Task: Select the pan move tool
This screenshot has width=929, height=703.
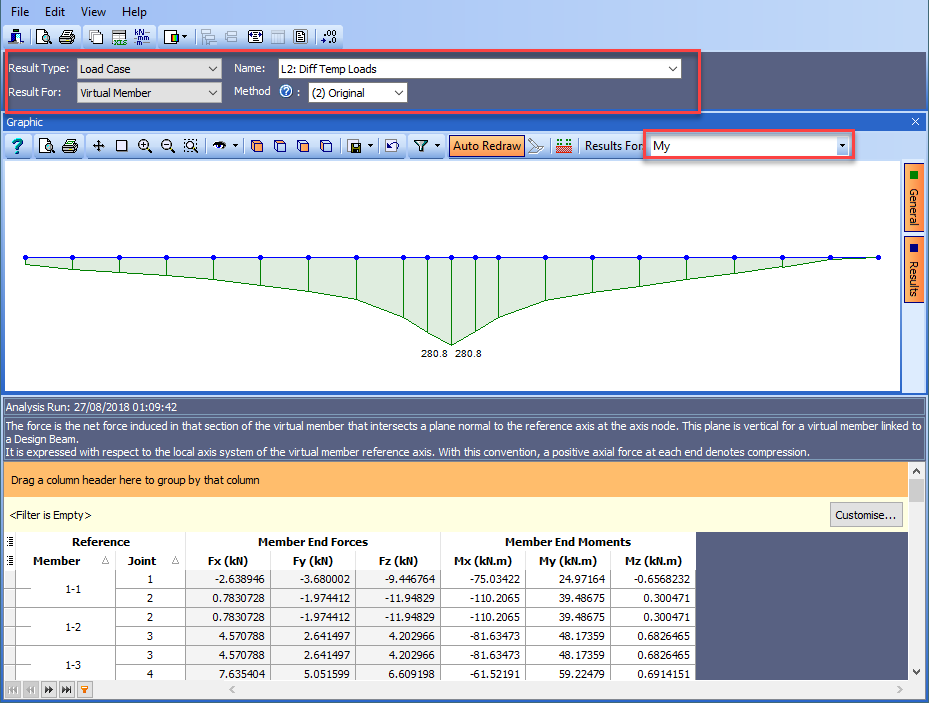Action: 98,146
